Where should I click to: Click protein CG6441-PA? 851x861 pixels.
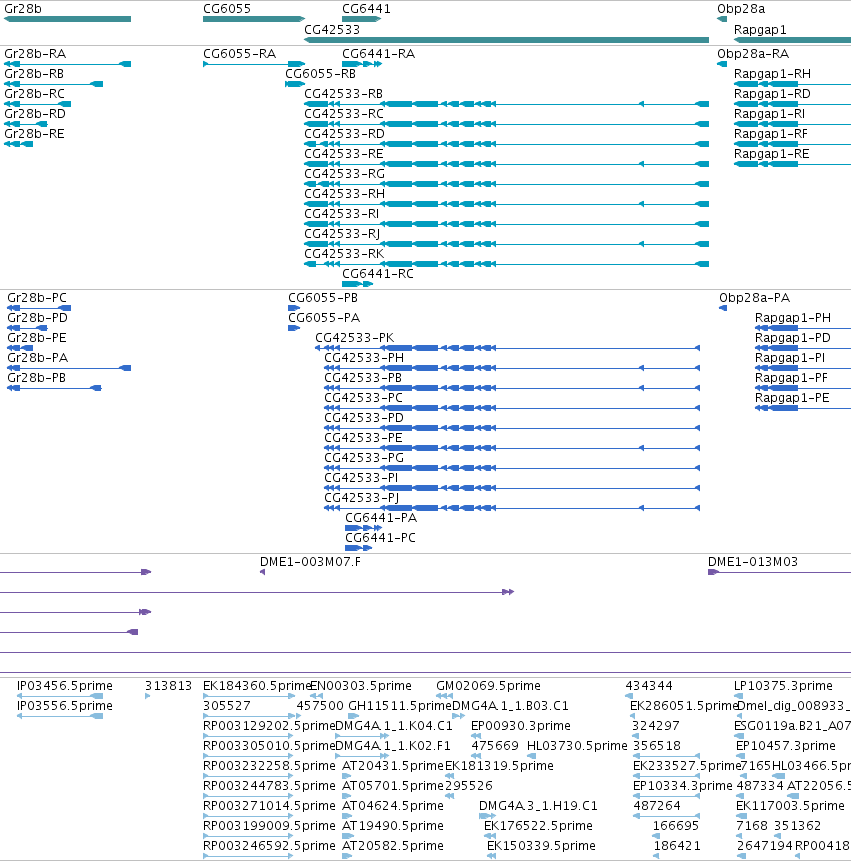(x=381, y=518)
